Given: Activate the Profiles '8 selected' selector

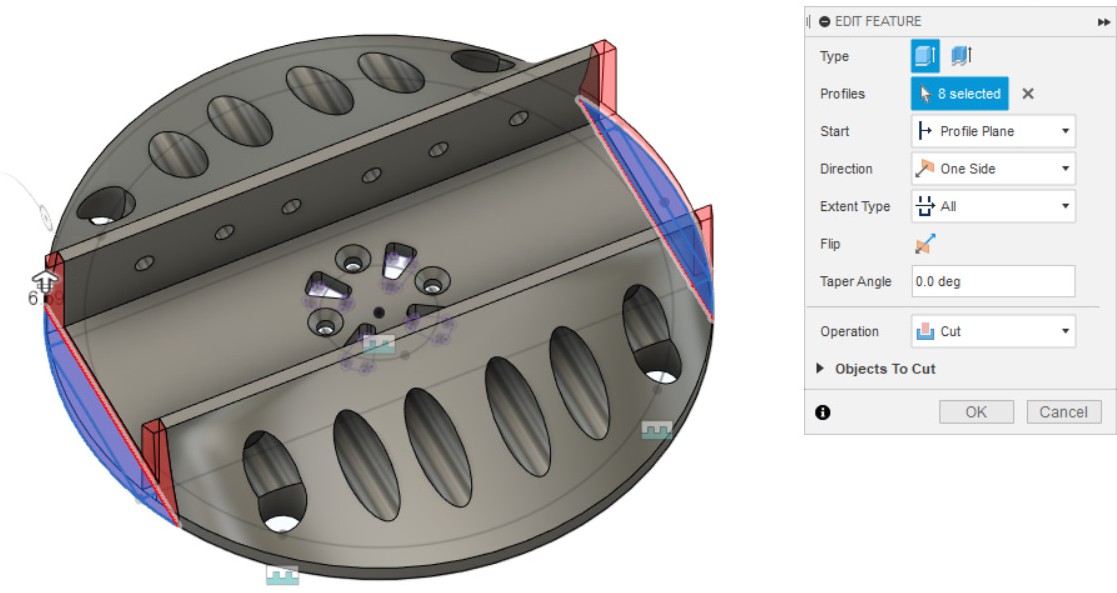Looking at the screenshot, I should click(959, 94).
